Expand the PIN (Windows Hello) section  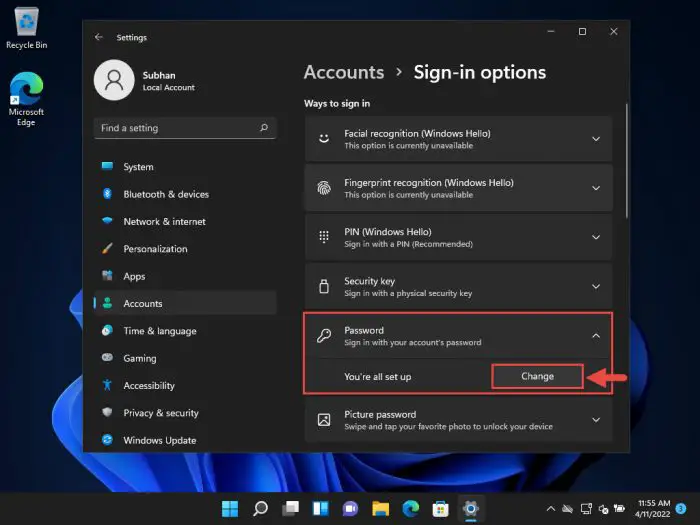[x=596, y=237]
